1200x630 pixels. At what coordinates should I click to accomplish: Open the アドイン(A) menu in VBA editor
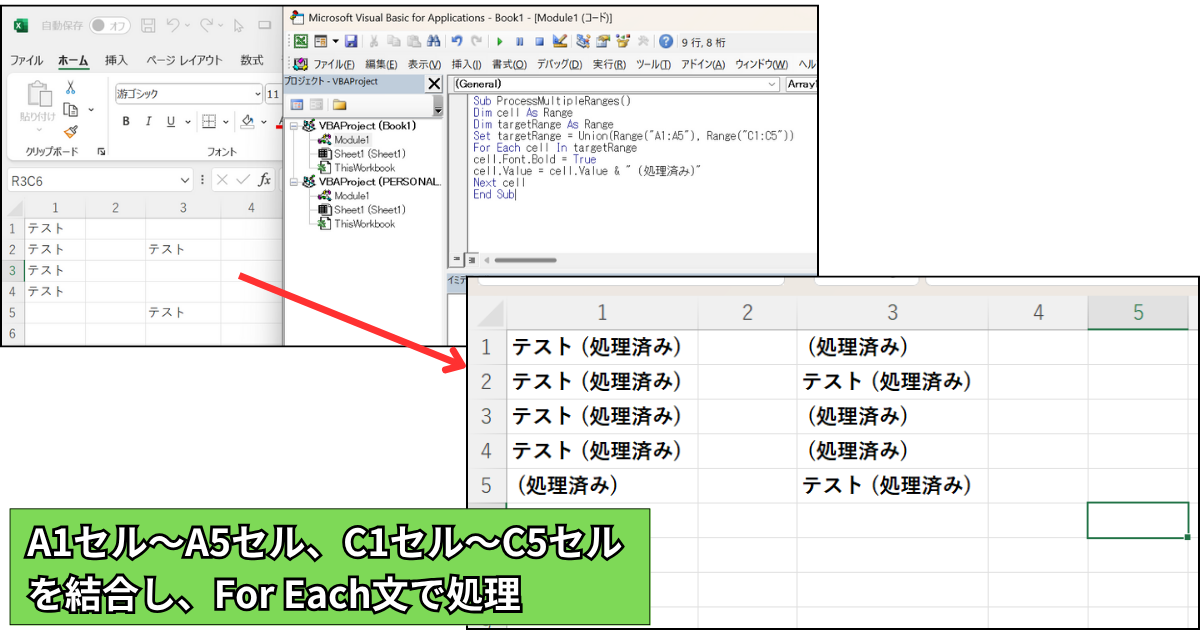(702, 65)
